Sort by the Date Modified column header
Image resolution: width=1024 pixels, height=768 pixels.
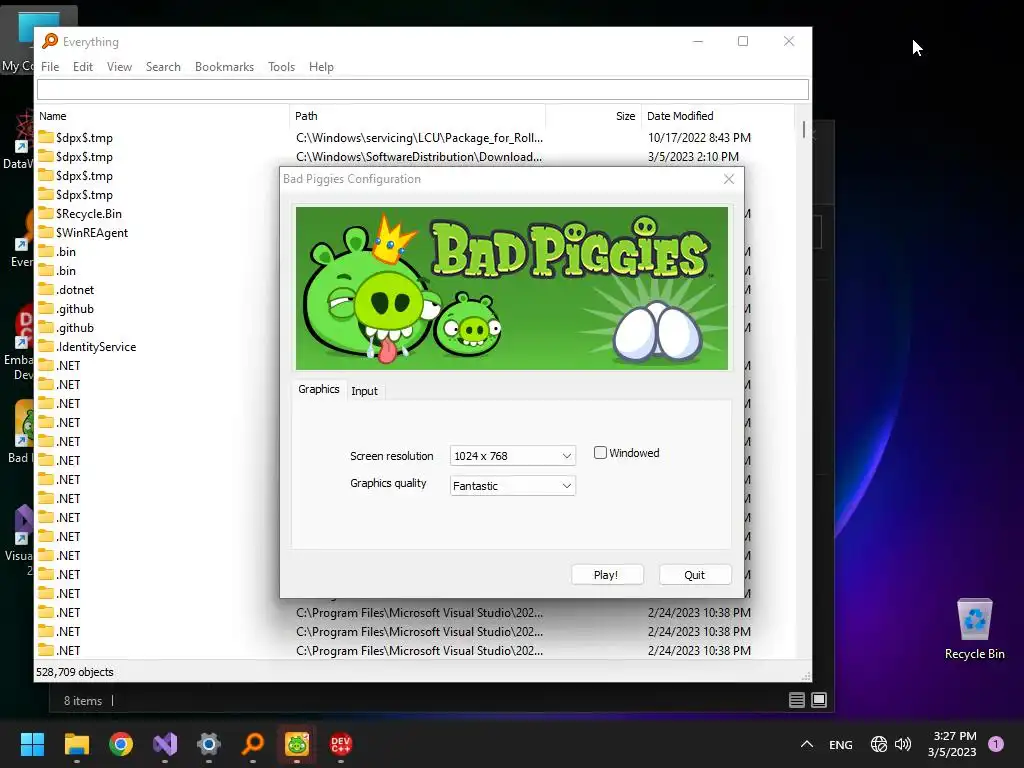click(x=717, y=116)
